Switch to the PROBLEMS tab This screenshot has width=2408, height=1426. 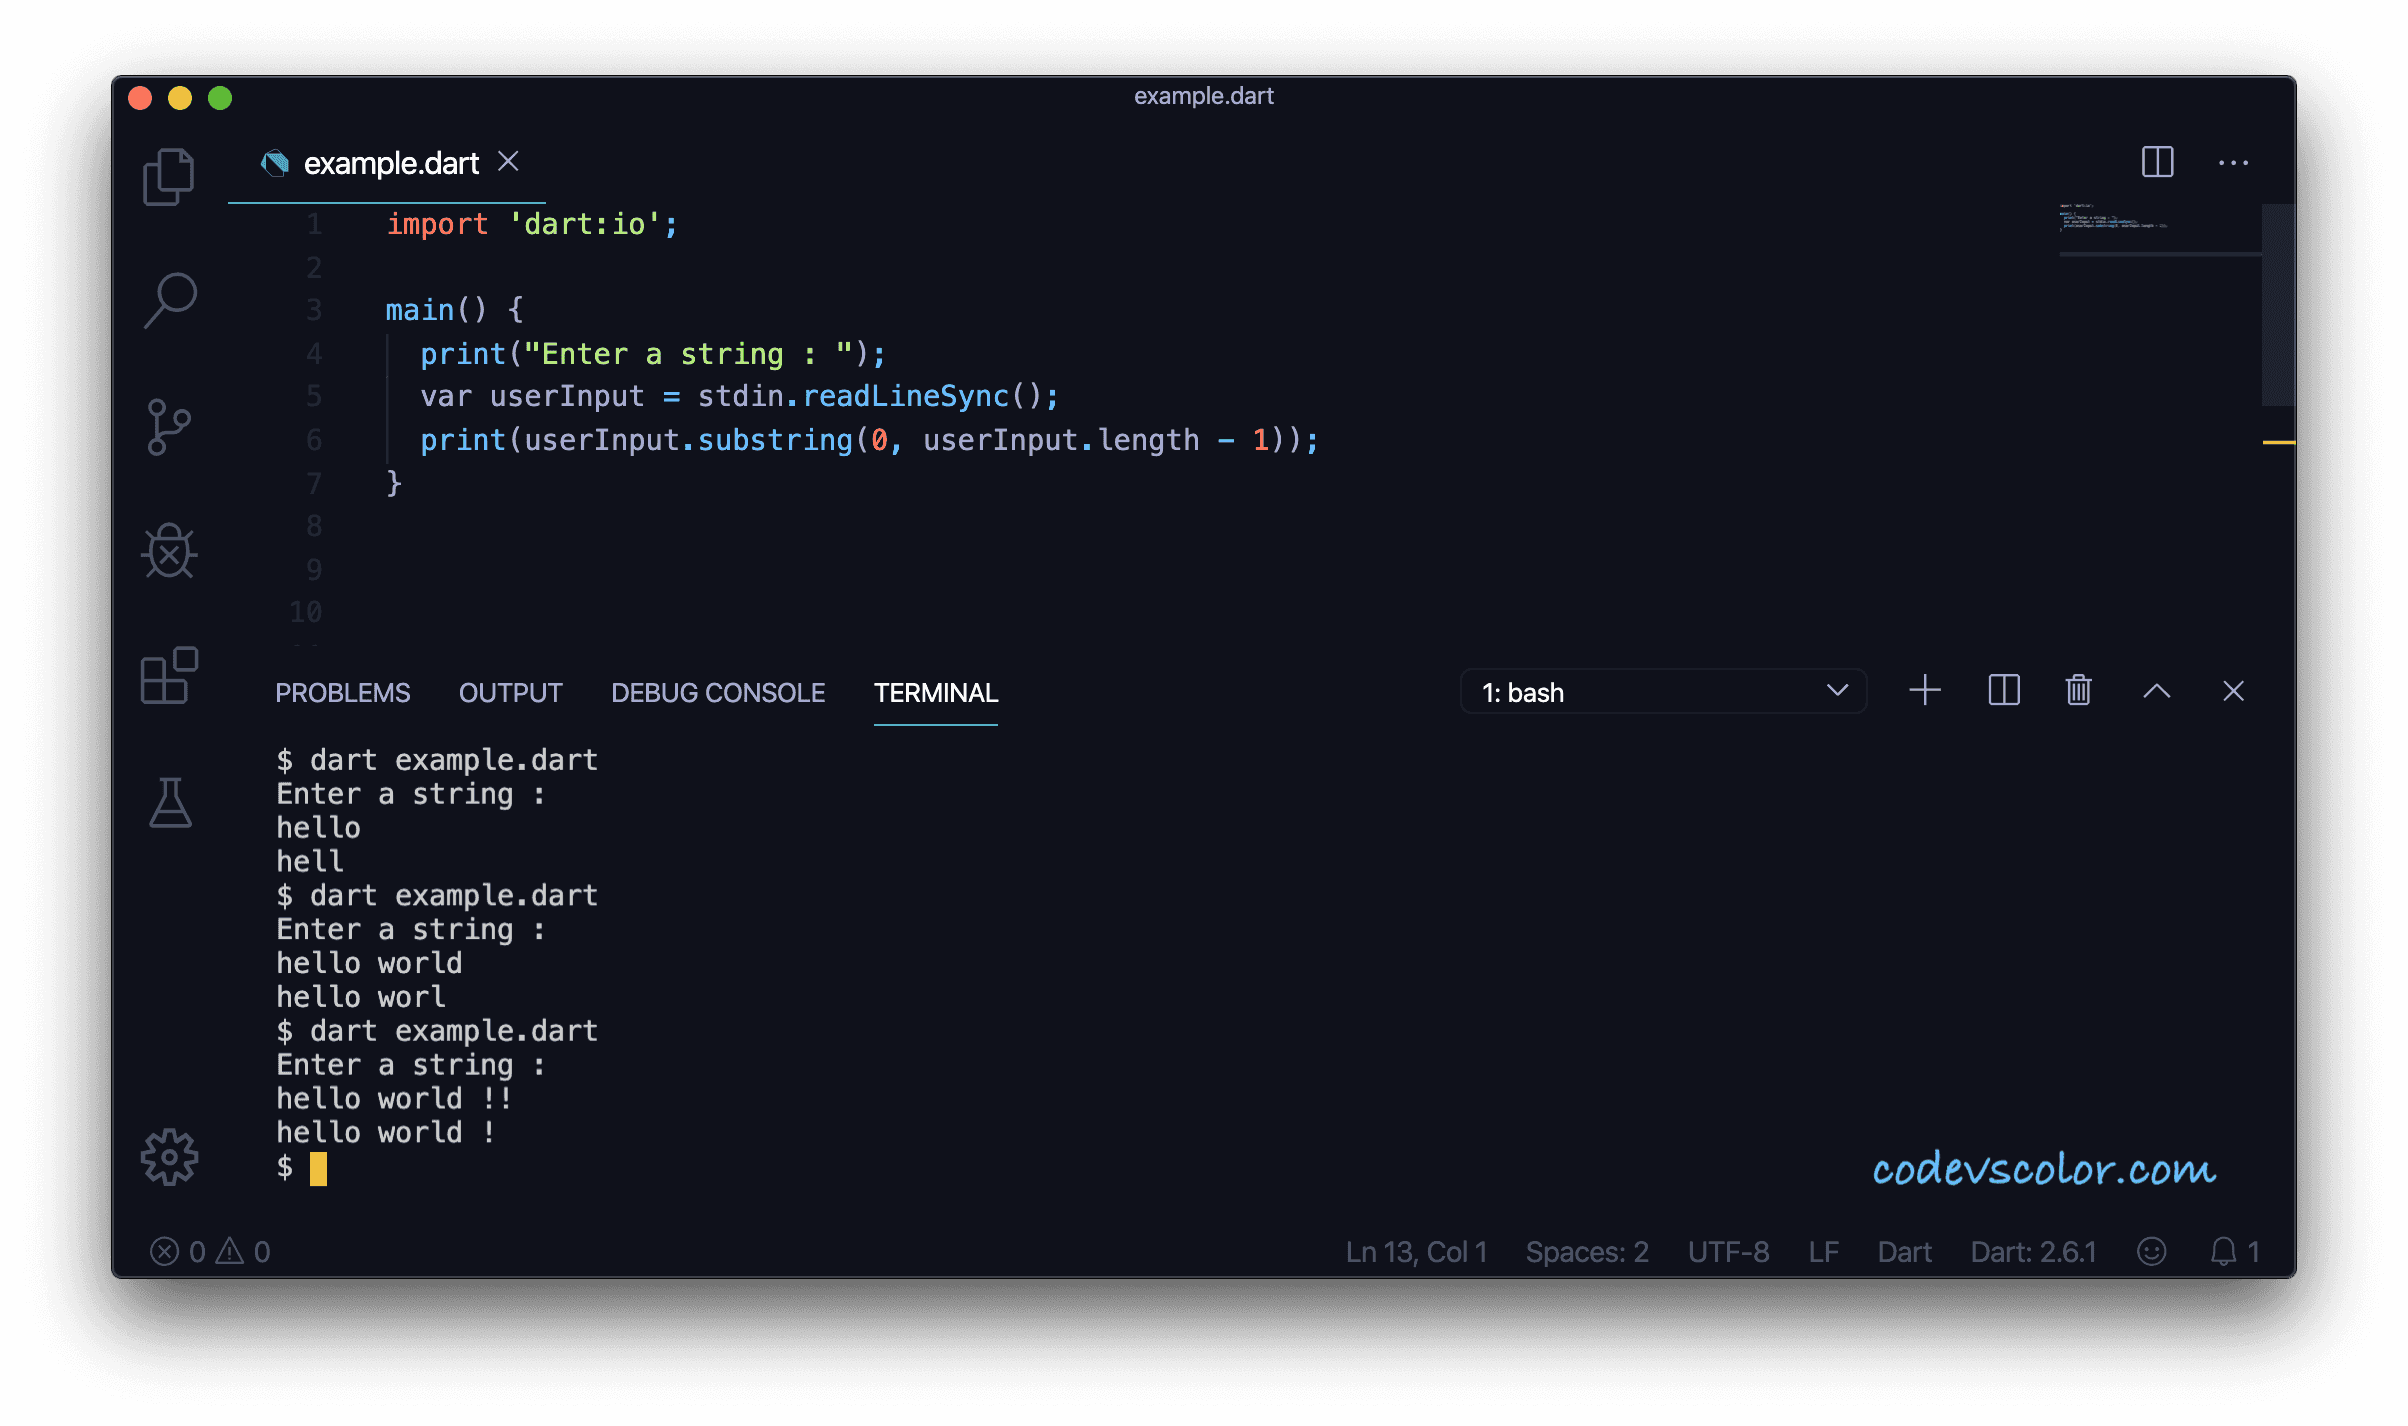(342, 693)
